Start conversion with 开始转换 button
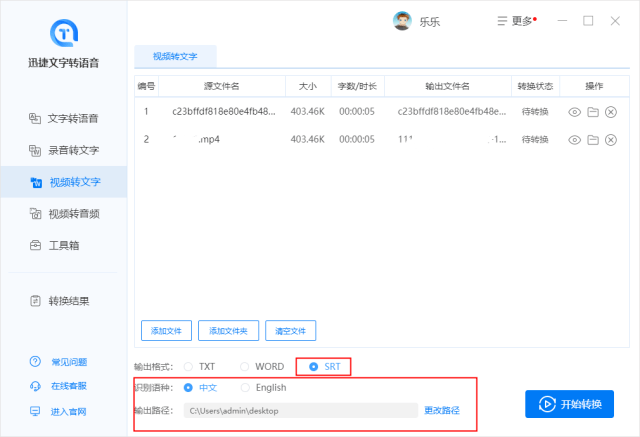The image size is (640, 437). click(569, 404)
